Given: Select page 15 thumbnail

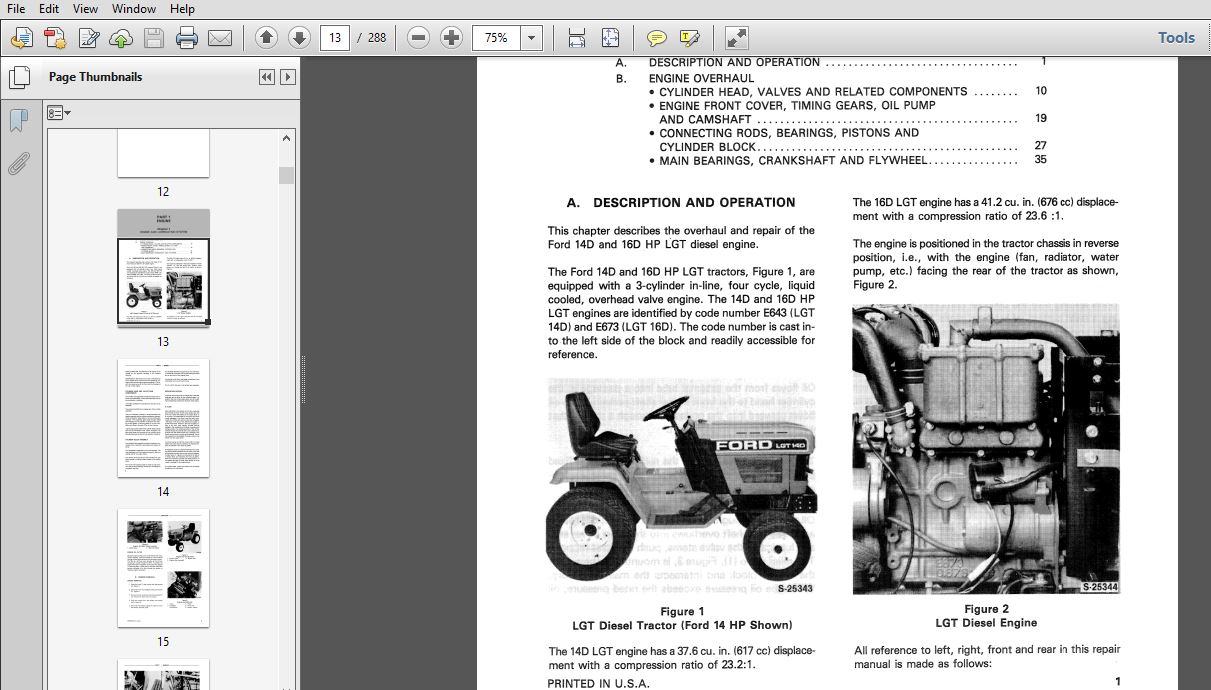Looking at the screenshot, I should pyautogui.click(x=163, y=568).
